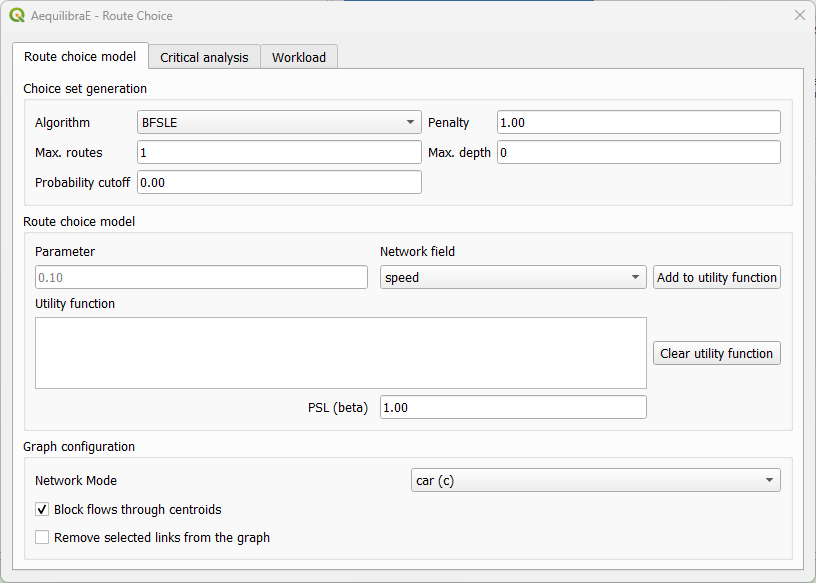The height and width of the screenshot is (583, 816).
Task: Close the Route Choice dialog window
Action: 799,16
